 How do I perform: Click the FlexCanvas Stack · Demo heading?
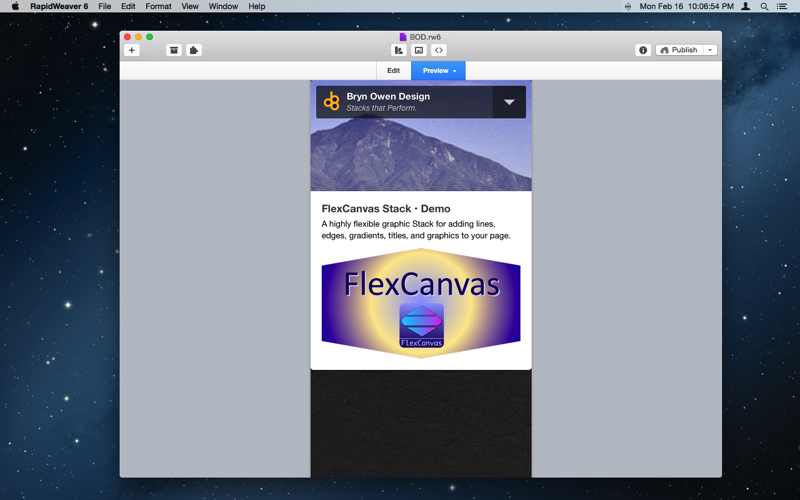click(x=386, y=209)
